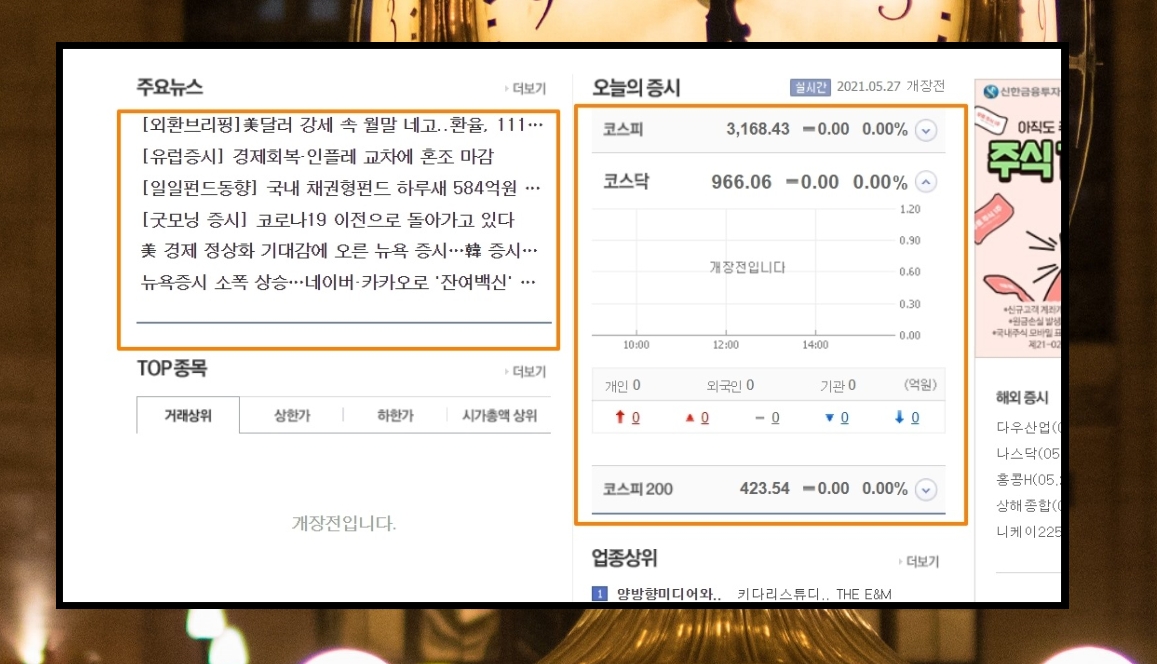This screenshot has height=664, width=1157.
Task: Open the 키다리스튜디.. stock link
Action: (783, 594)
